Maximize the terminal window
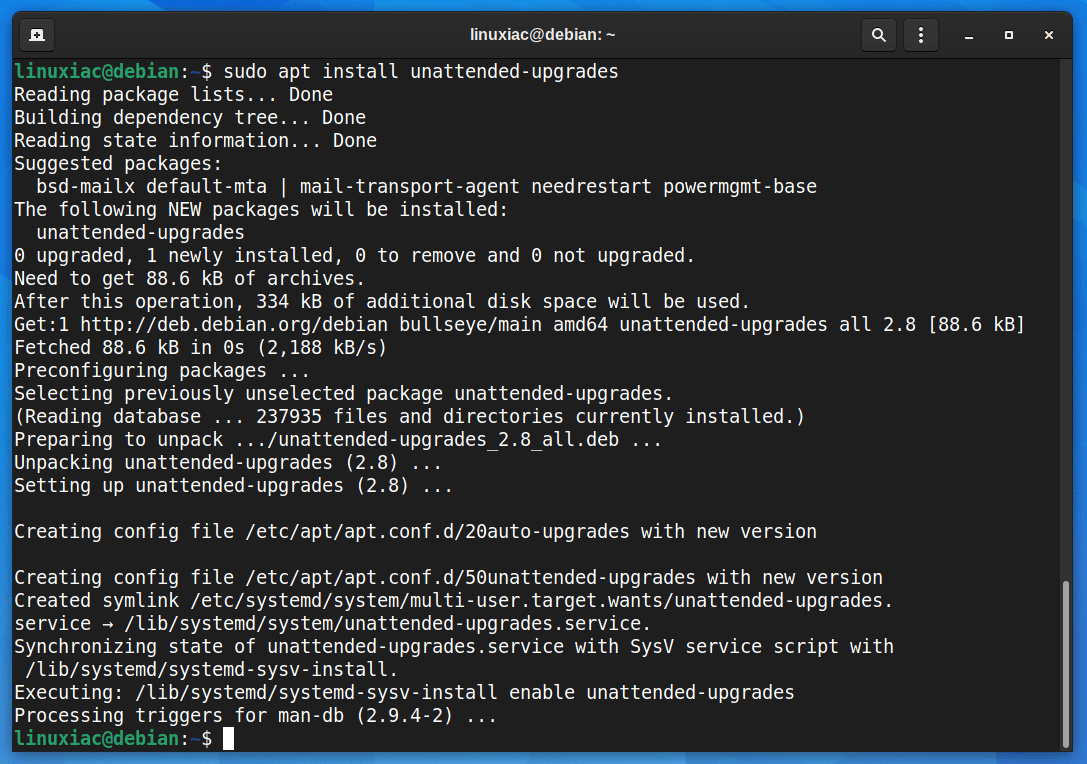The height and width of the screenshot is (764, 1087). (1008, 34)
